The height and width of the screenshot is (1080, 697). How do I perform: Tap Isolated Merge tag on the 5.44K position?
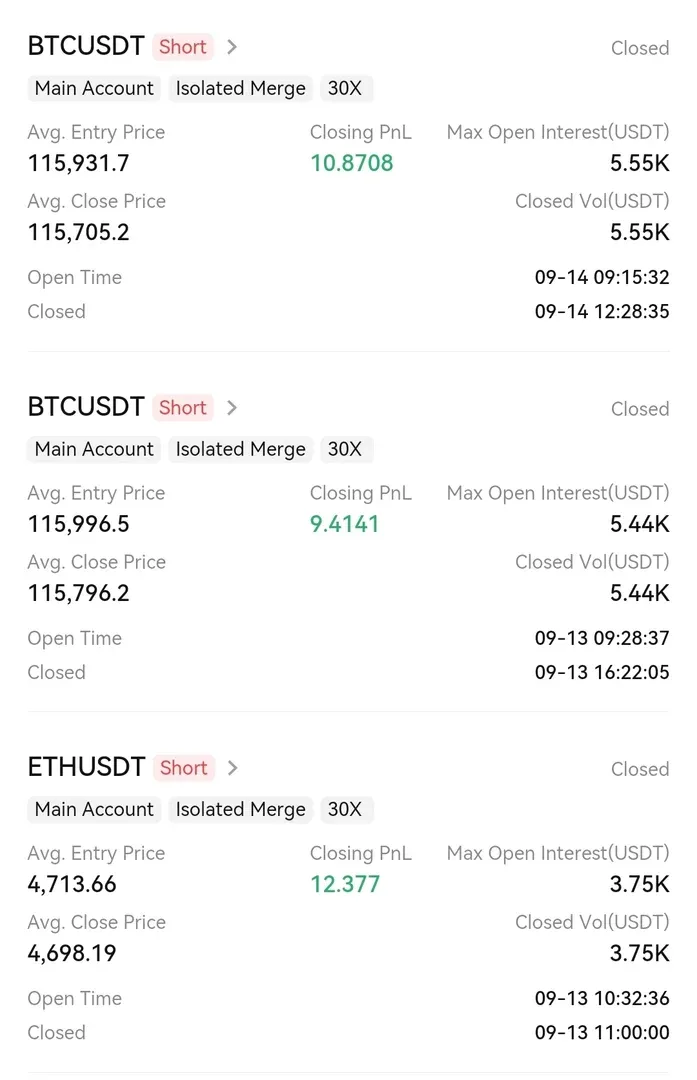tap(240, 449)
